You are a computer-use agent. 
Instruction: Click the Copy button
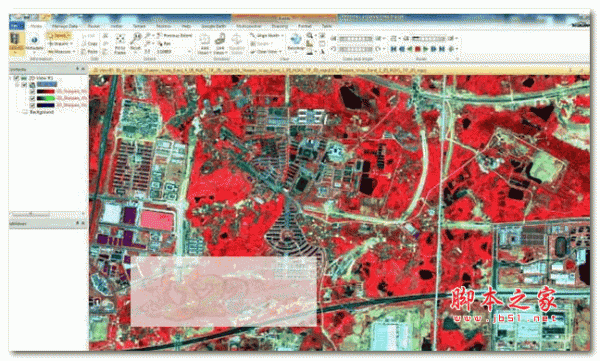pos(90,44)
